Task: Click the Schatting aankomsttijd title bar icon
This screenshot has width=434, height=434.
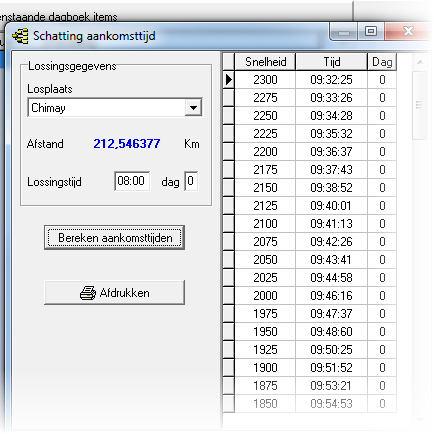Action: [21, 36]
